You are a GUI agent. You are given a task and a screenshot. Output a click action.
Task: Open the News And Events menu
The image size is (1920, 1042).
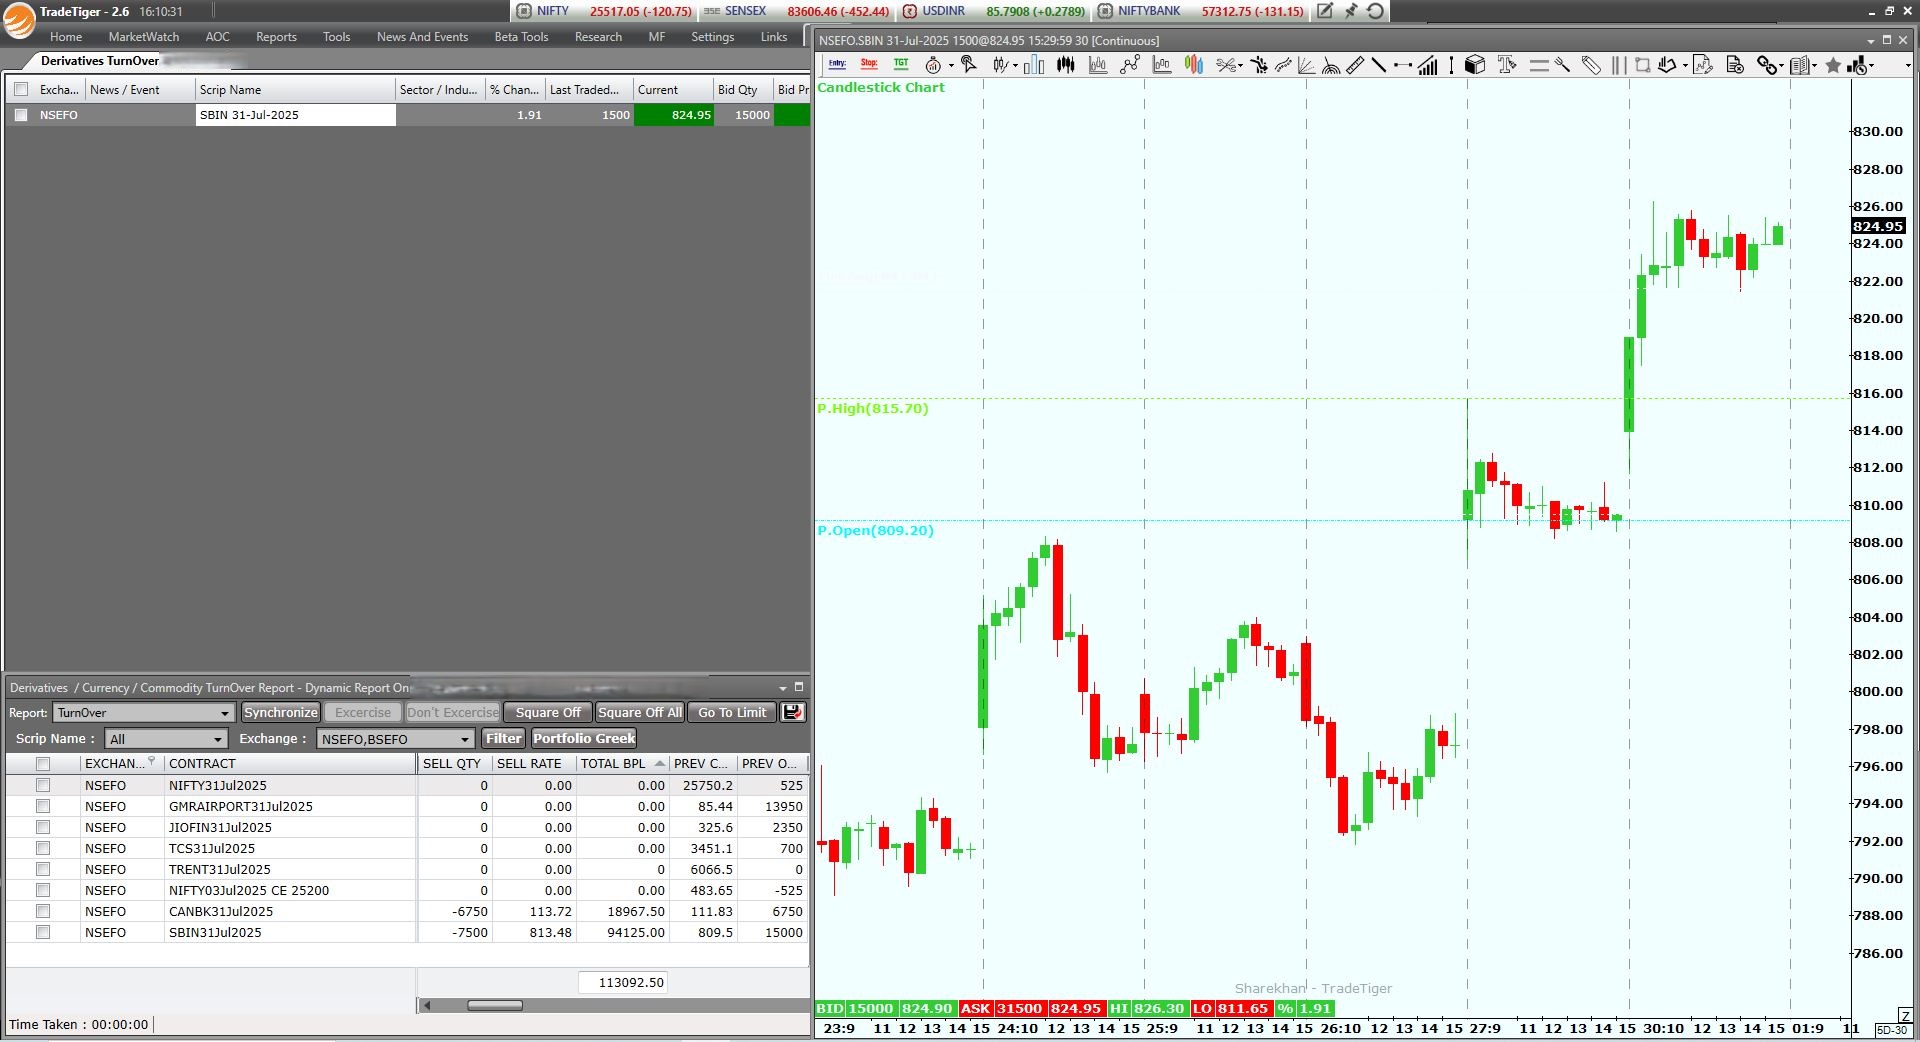tap(422, 37)
